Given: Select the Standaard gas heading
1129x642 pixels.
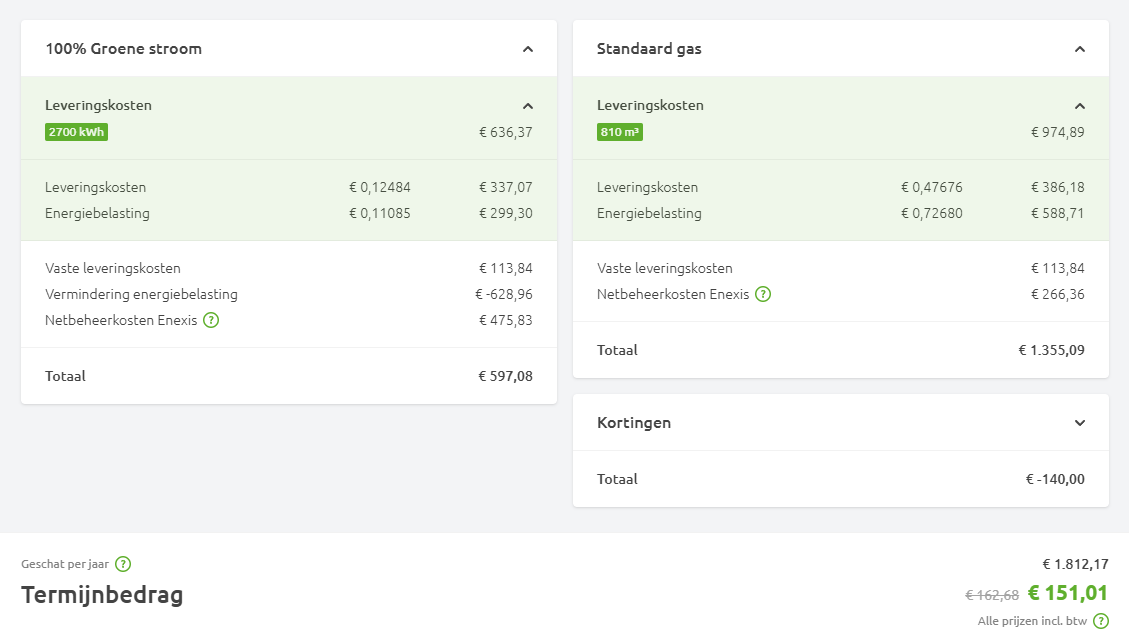Looking at the screenshot, I should [649, 49].
